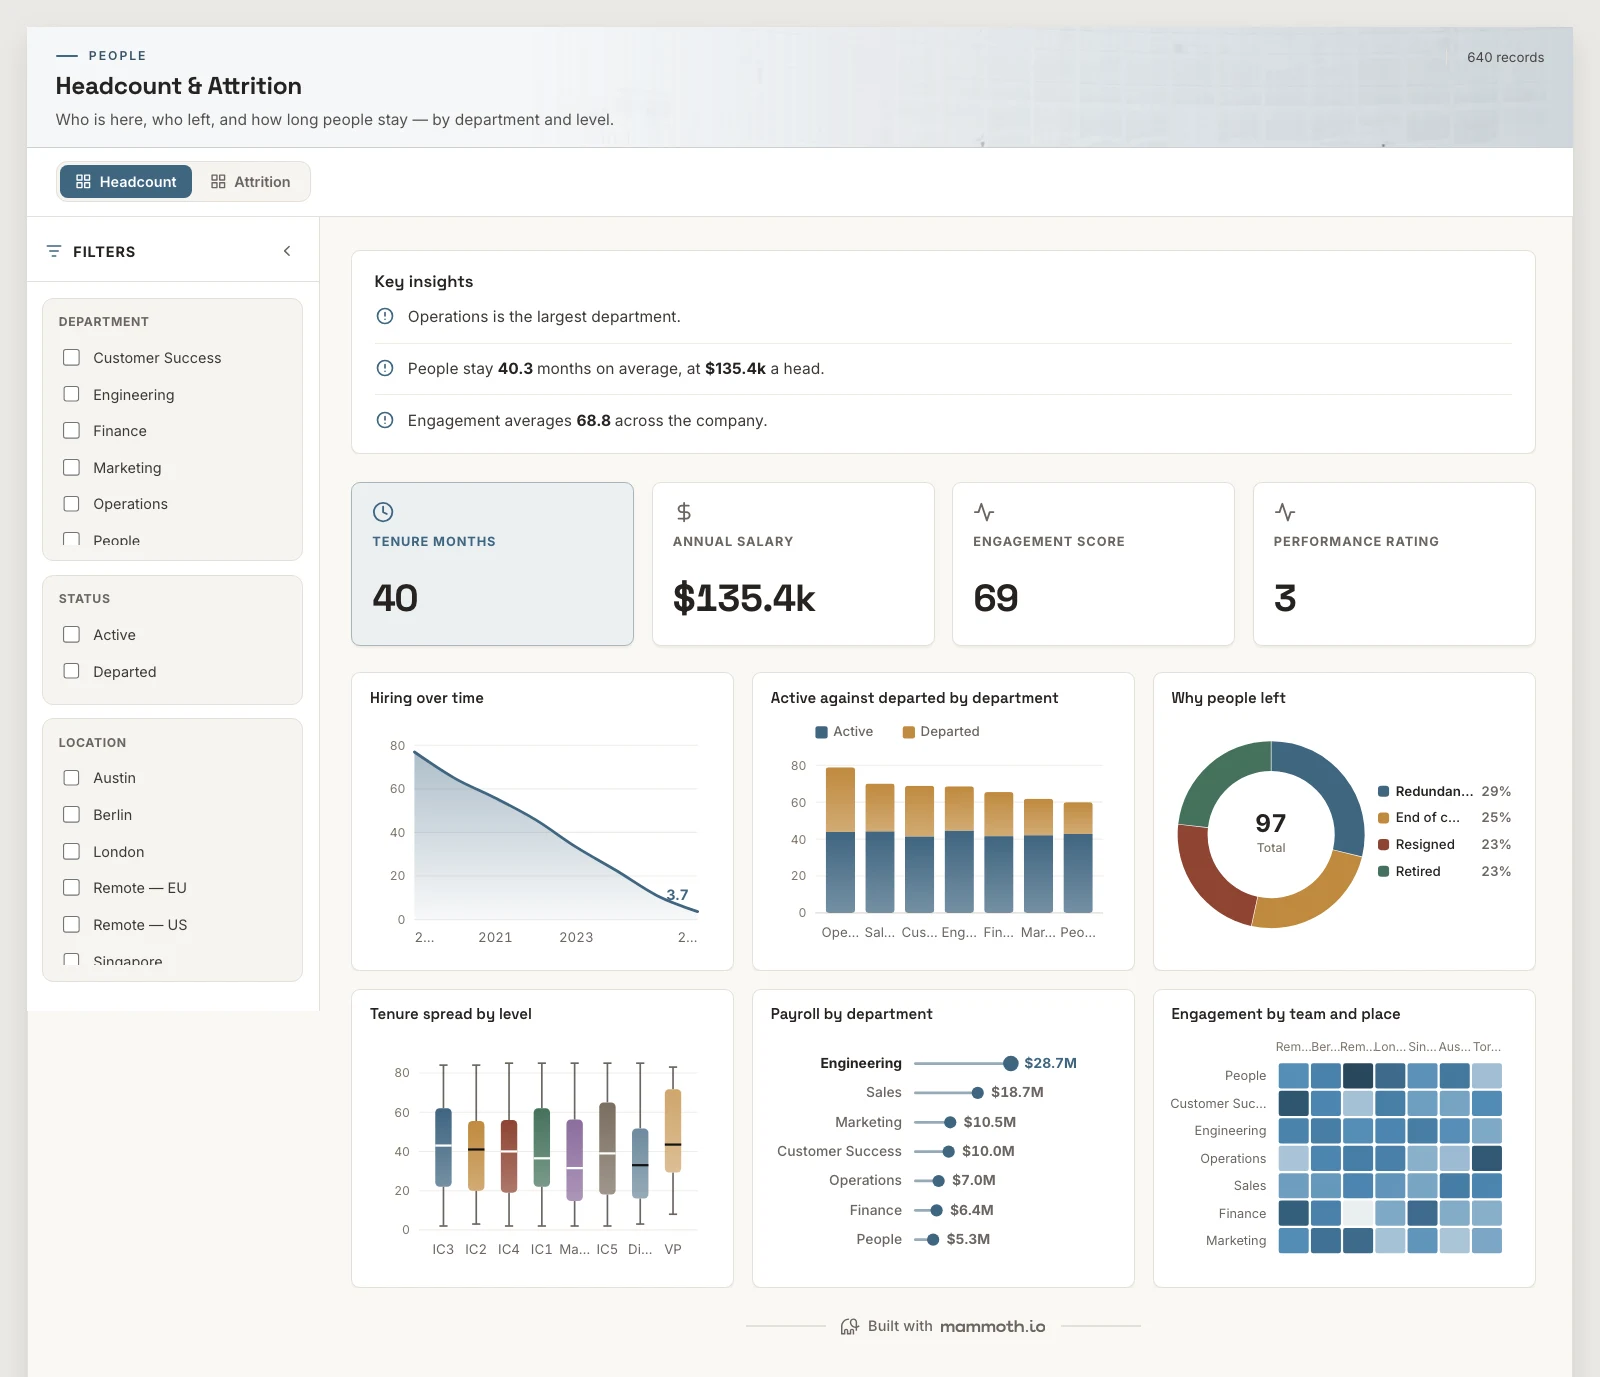The image size is (1600, 1377).
Task: Toggle the Departed legend swatch in bar chart
Action: 909,732
